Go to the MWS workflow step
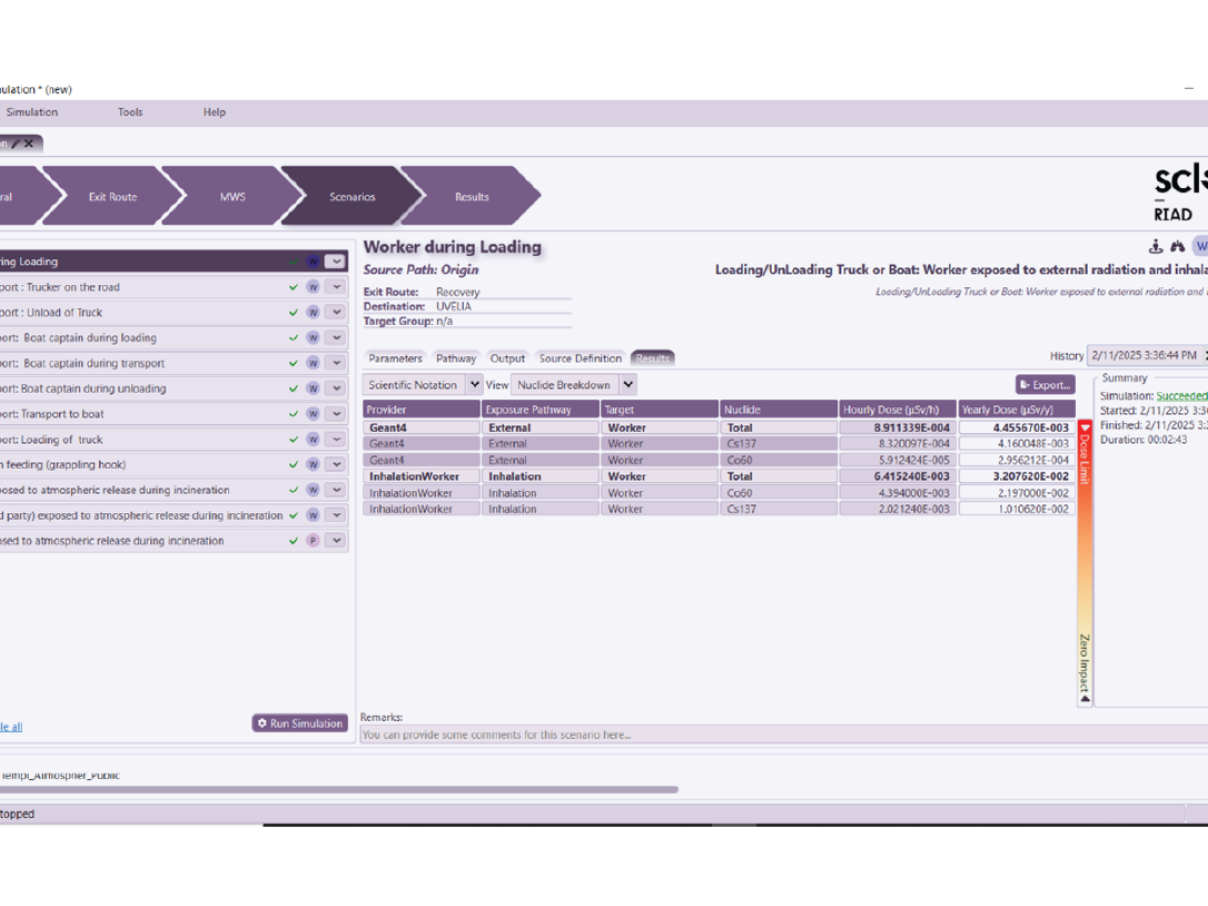 point(232,197)
